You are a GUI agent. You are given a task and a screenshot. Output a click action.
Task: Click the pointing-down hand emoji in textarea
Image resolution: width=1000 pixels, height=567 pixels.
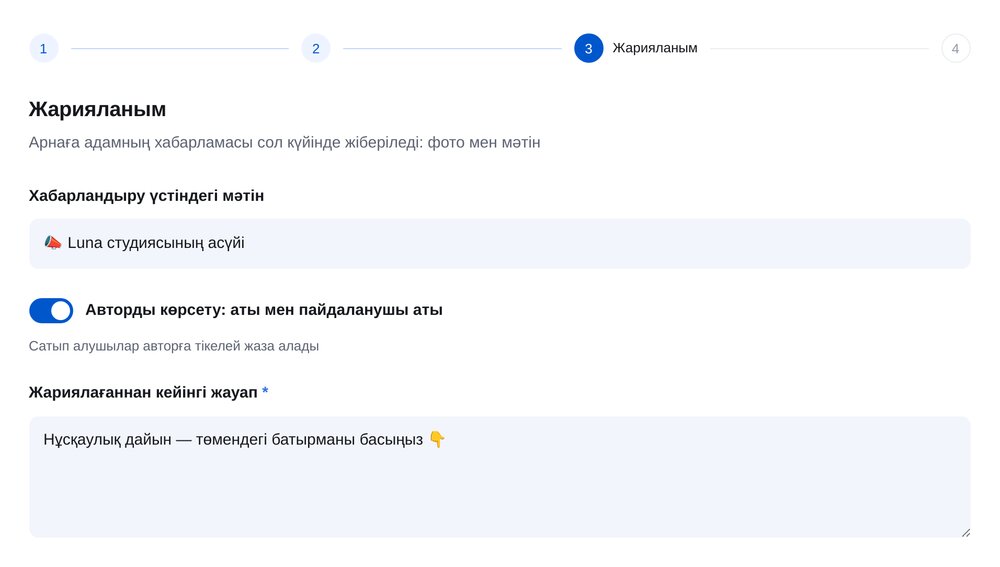click(x=437, y=439)
